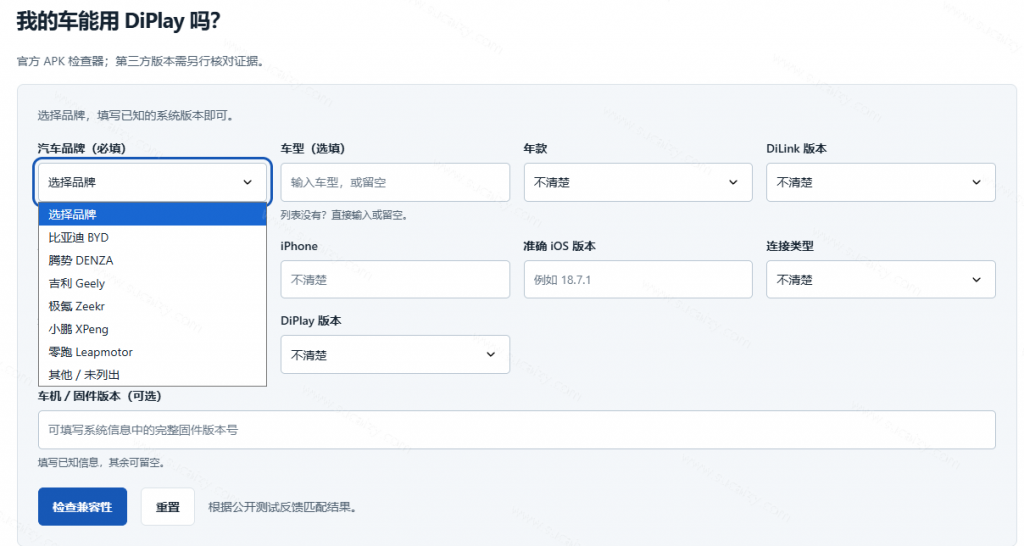This screenshot has width=1024, height=546.
Task: Choose 其他 / 未列出 option
Action: click(x=152, y=374)
